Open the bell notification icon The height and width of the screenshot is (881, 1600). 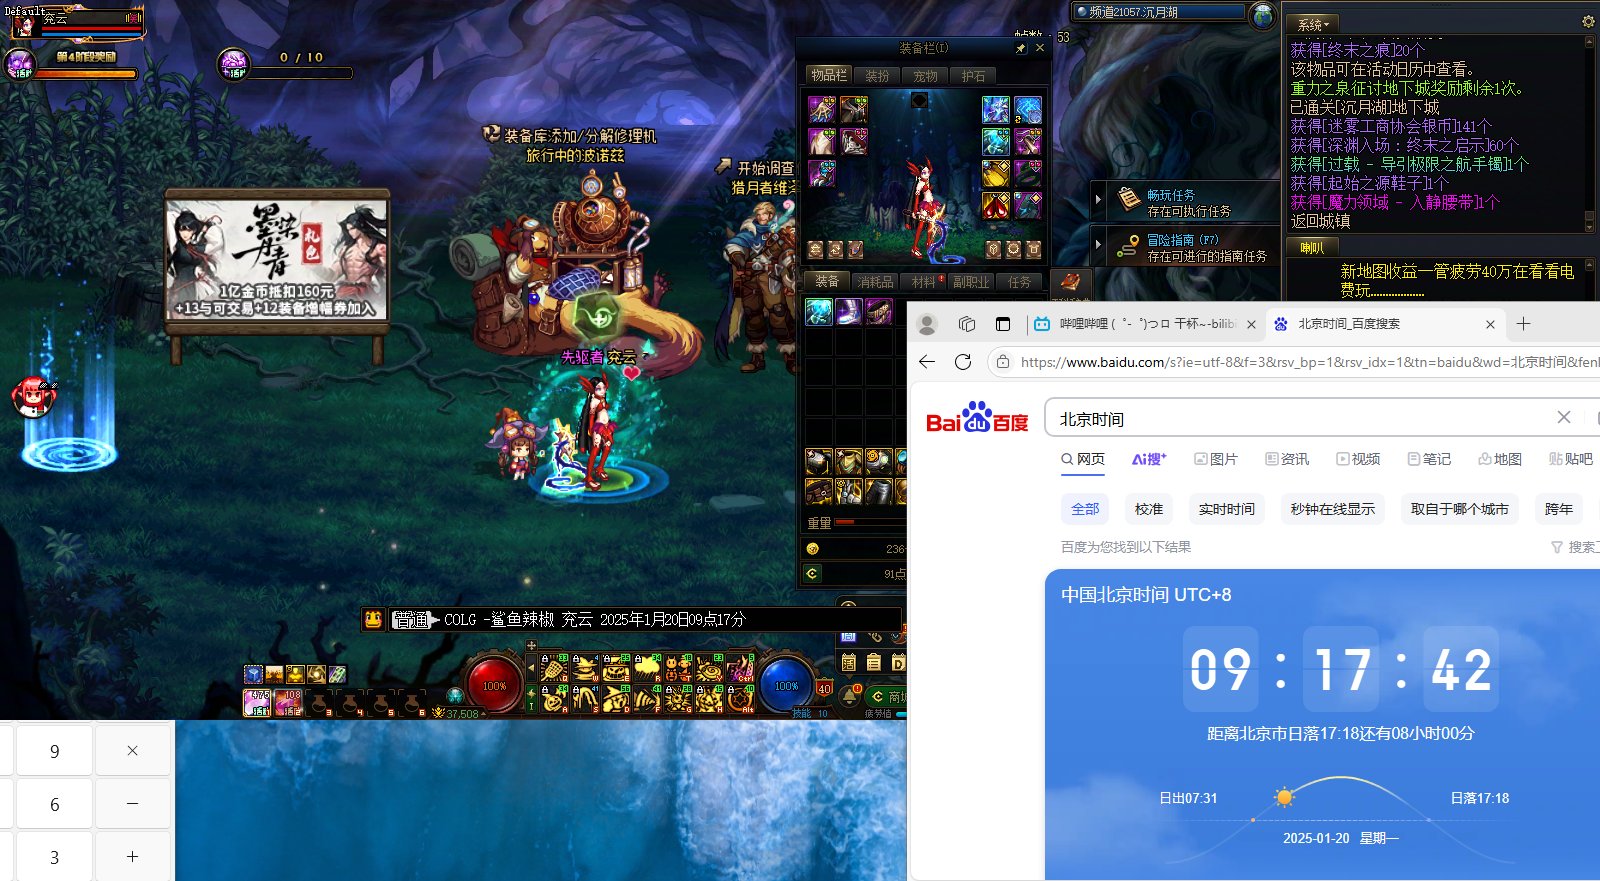pos(849,695)
